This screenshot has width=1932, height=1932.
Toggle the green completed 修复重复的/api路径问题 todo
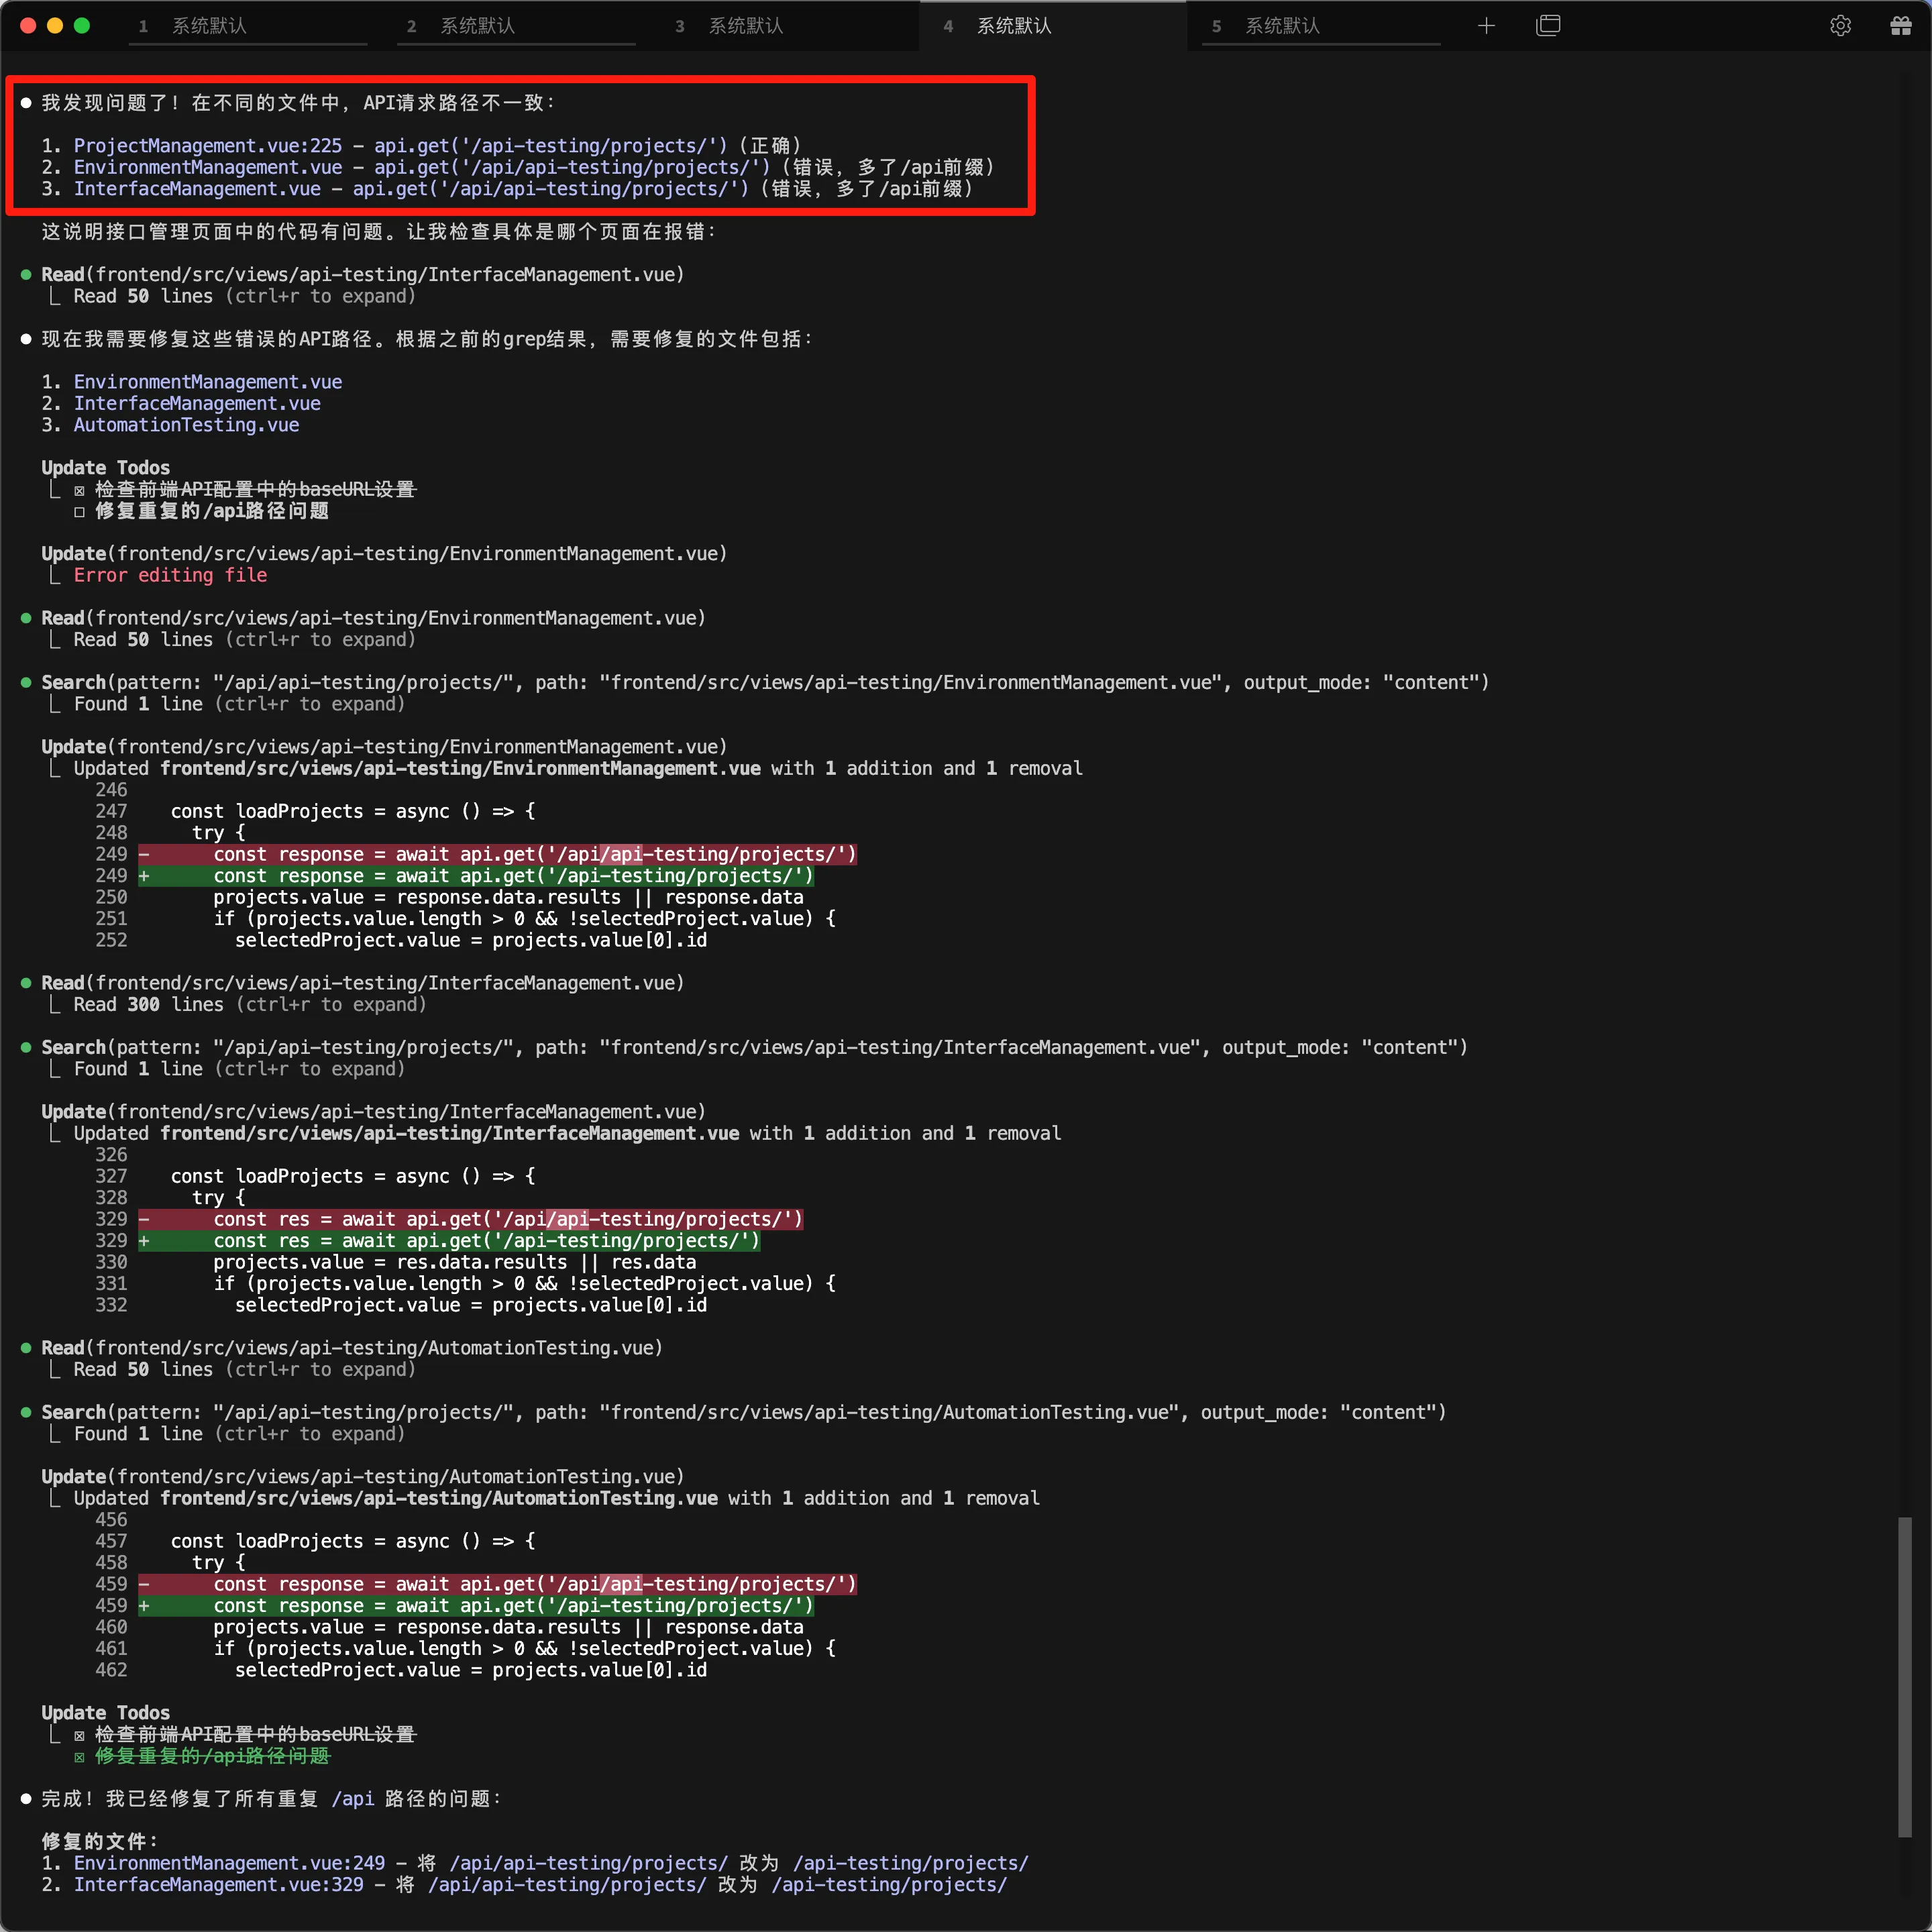click(79, 1757)
